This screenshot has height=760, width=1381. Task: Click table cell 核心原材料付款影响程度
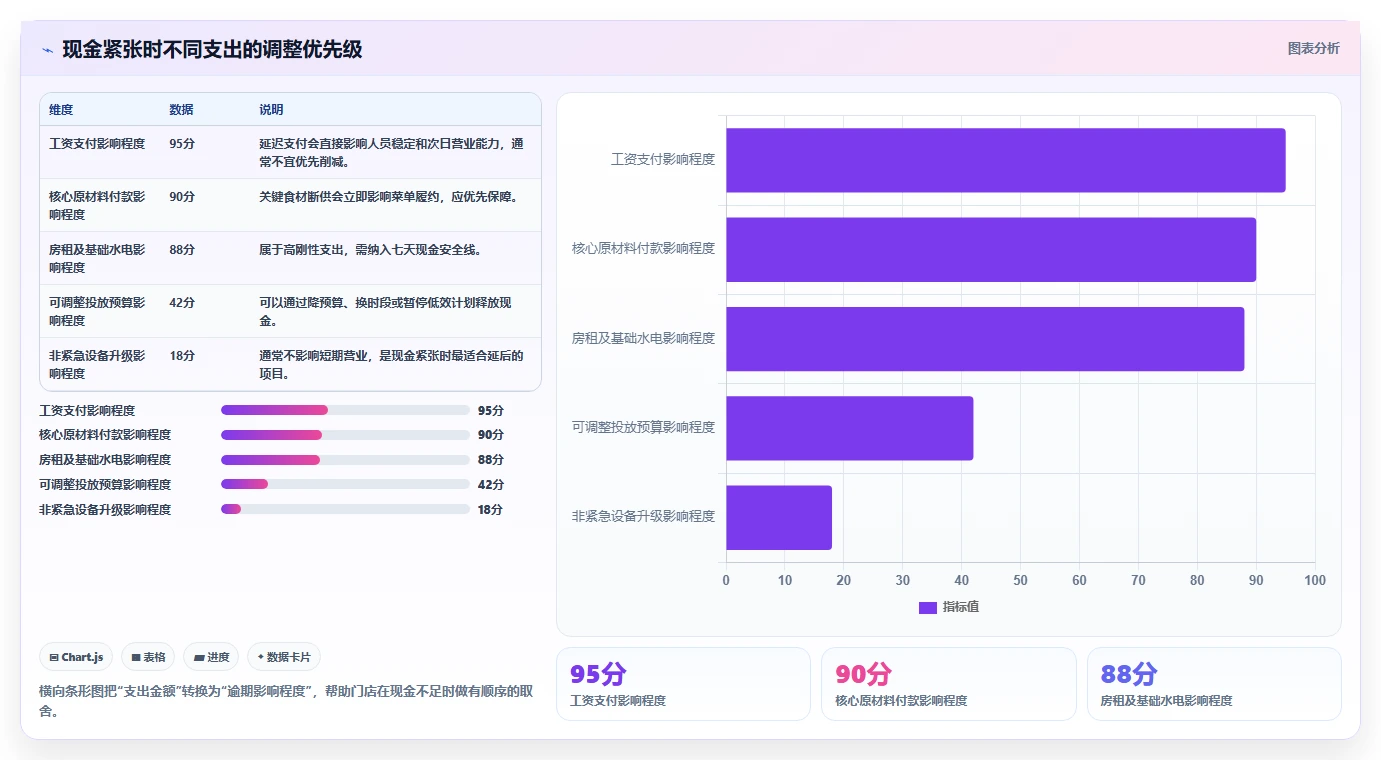click(x=97, y=206)
